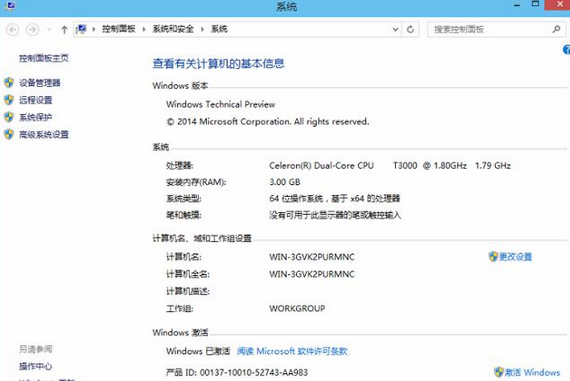Read the 阅读 Microsoft 软件许可条款 link
Screen dimensions: 570x381
pyautogui.click(x=292, y=351)
